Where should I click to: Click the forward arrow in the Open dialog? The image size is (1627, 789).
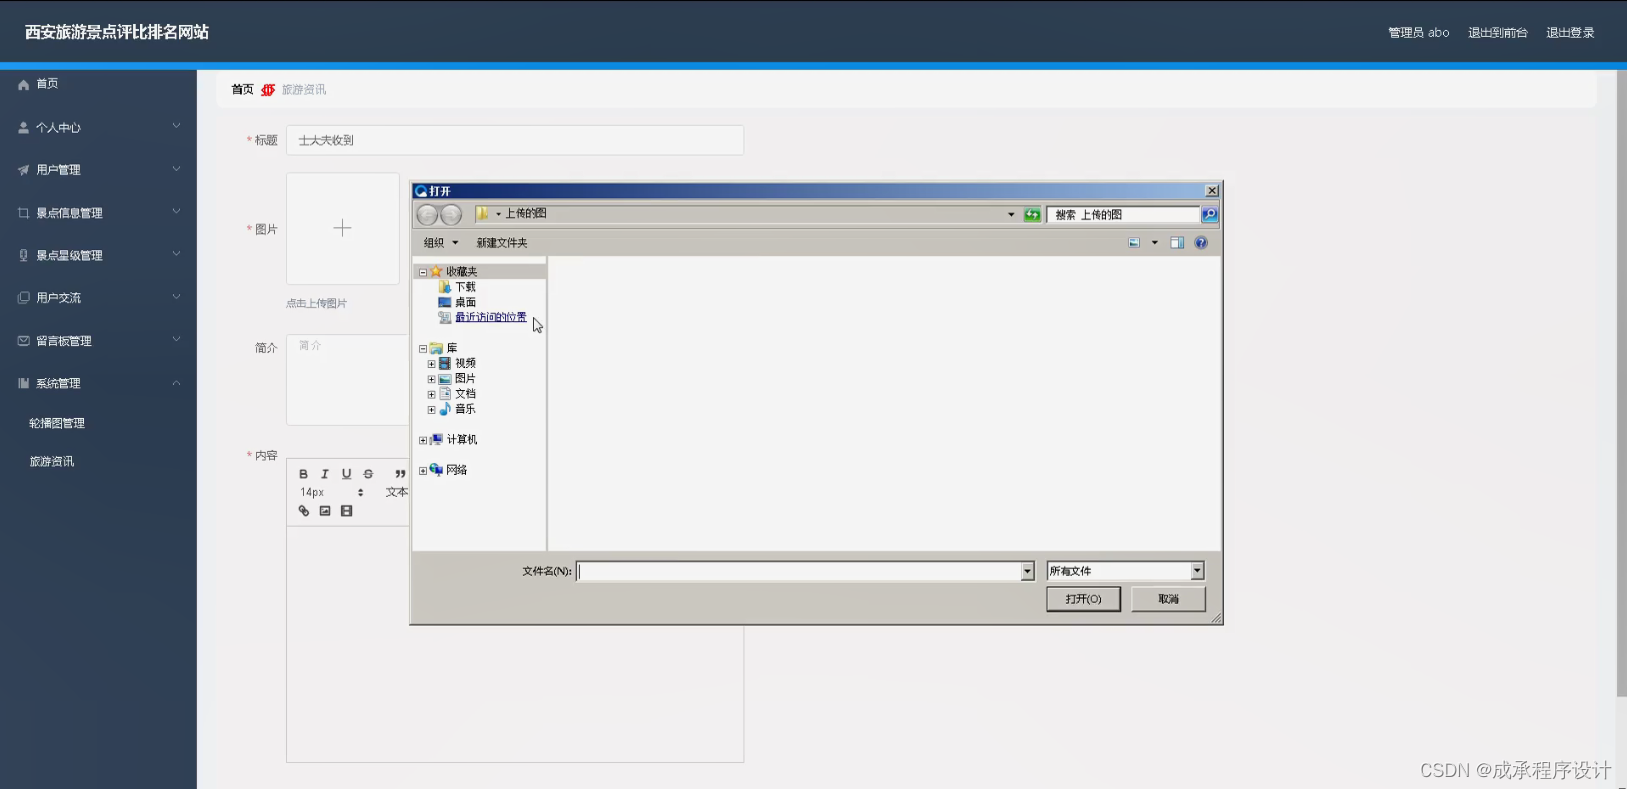(451, 214)
